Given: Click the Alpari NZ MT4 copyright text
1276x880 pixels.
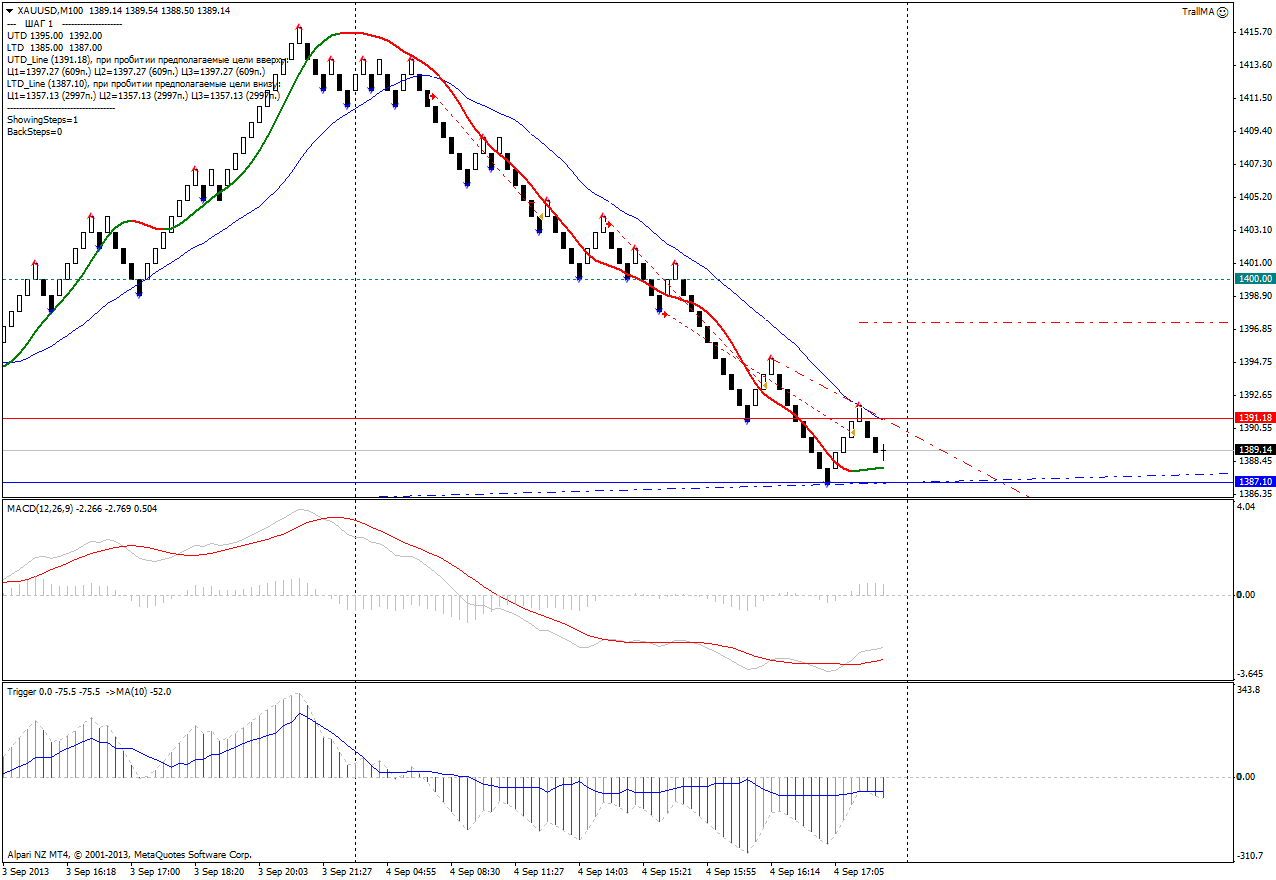Looking at the screenshot, I should coord(129,855).
